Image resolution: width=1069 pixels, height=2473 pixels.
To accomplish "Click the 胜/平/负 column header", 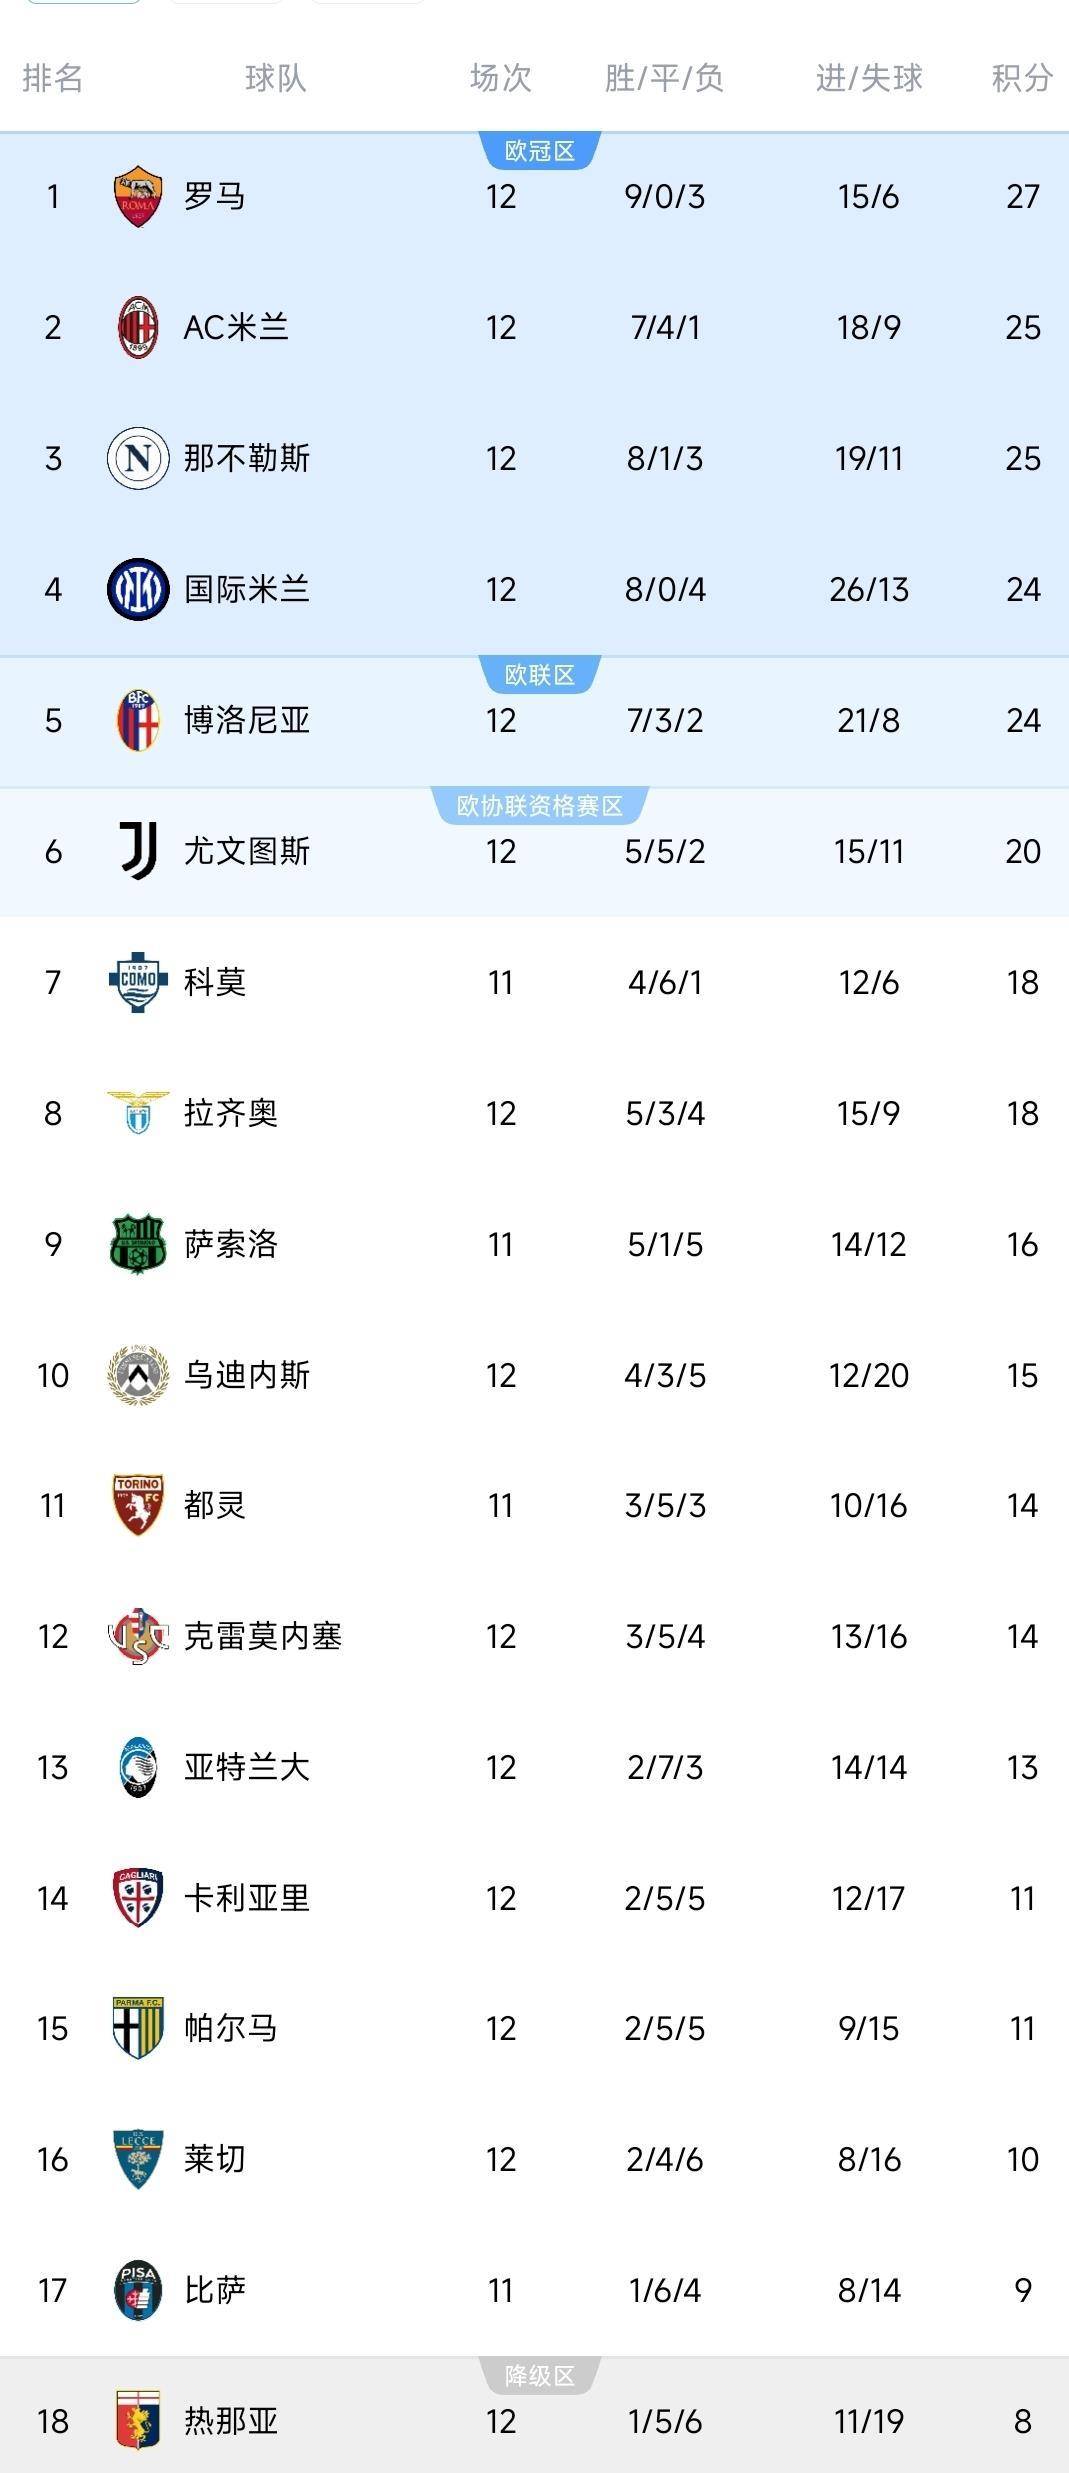I will [664, 78].
